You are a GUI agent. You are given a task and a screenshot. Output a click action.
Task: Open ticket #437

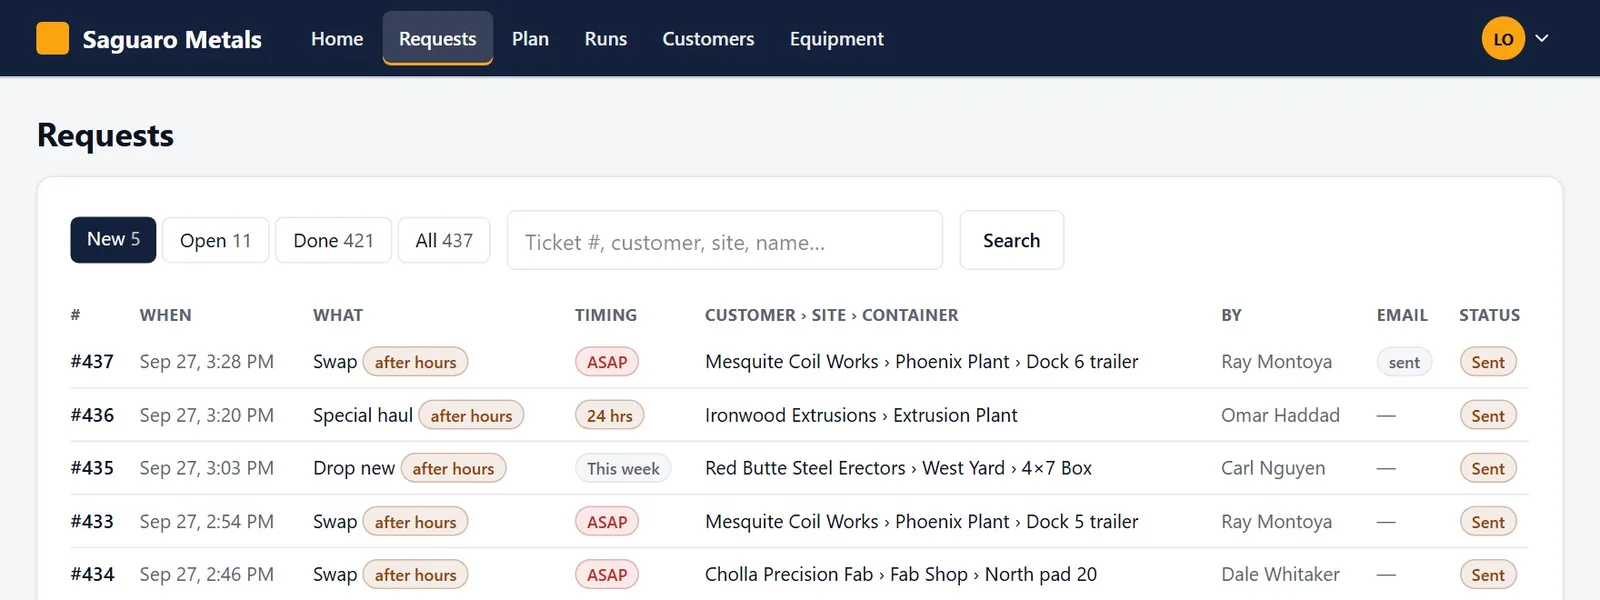(x=92, y=361)
